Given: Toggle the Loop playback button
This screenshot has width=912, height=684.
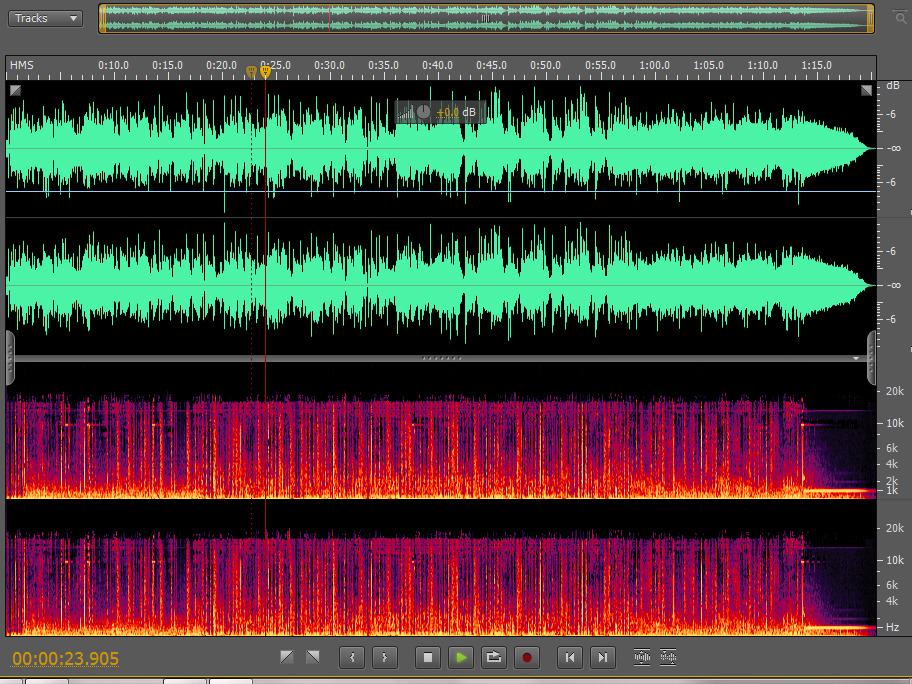Looking at the screenshot, I should pos(494,657).
